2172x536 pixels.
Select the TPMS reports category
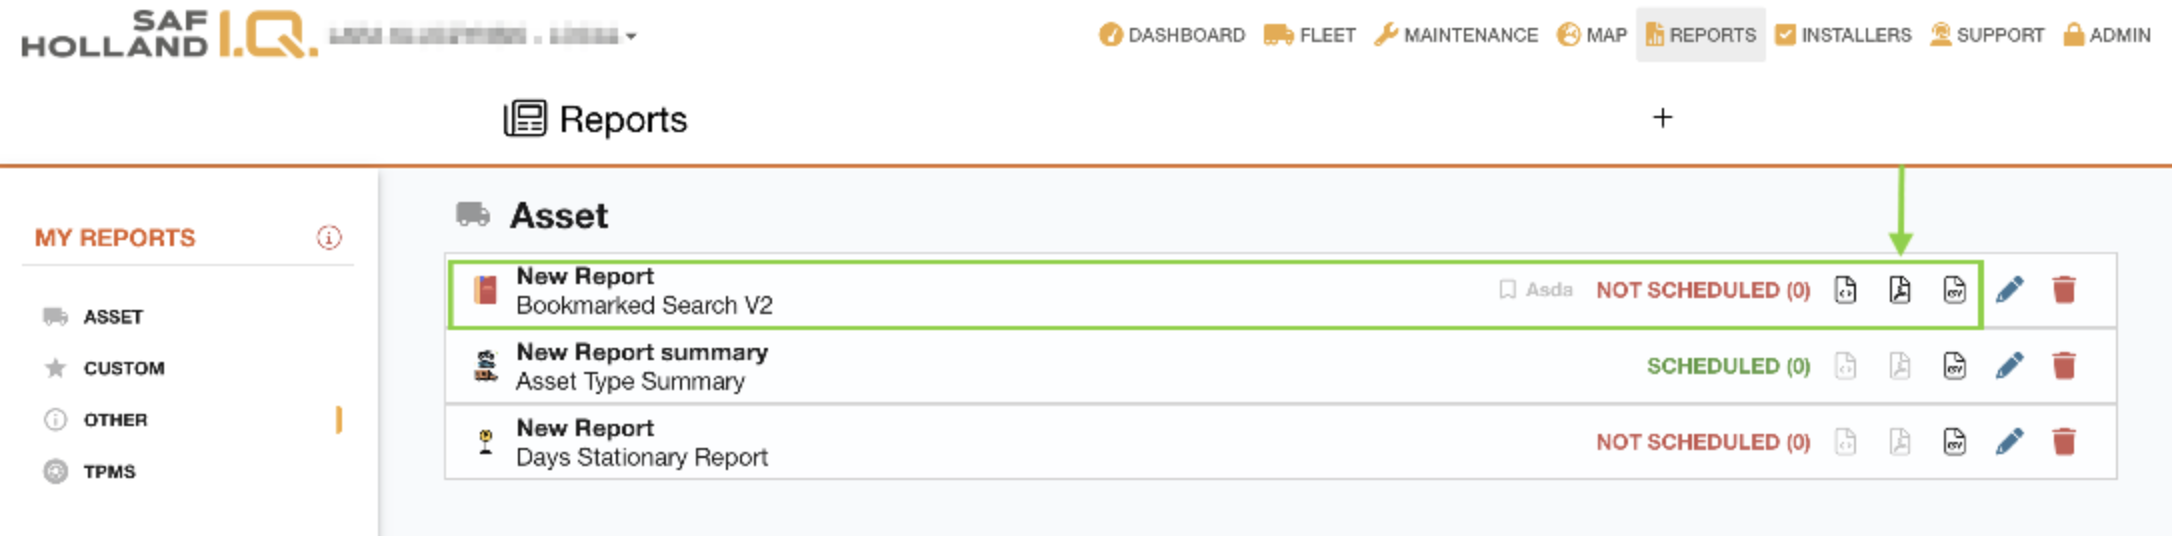[x=109, y=472]
